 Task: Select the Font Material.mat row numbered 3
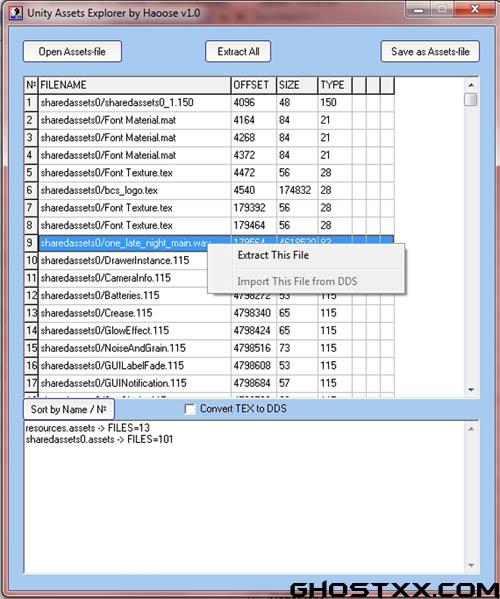click(209, 138)
